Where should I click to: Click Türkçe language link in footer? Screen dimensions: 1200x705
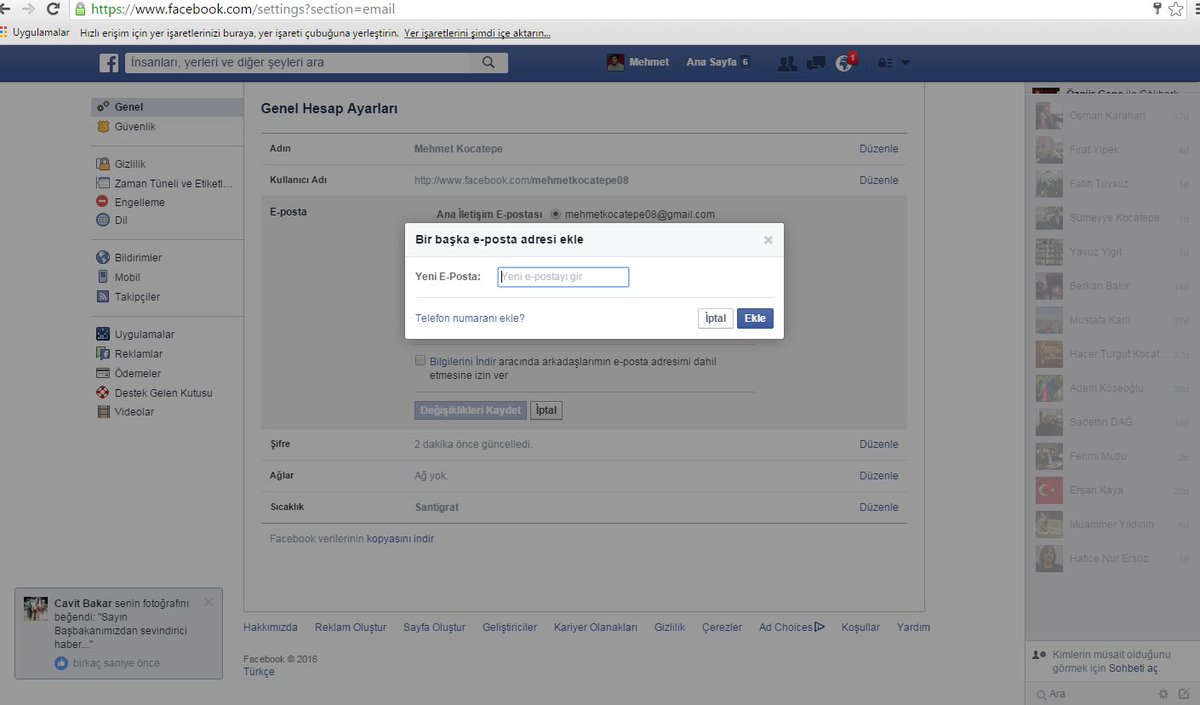pos(259,672)
